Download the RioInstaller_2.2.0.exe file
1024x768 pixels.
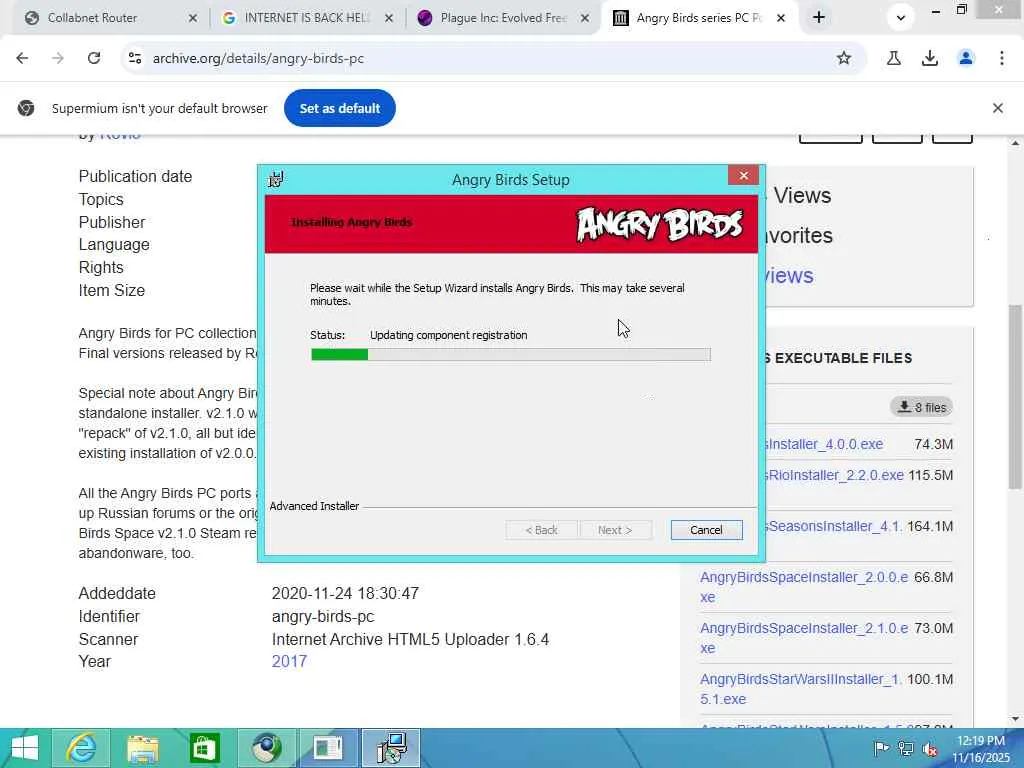tap(836, 475)
